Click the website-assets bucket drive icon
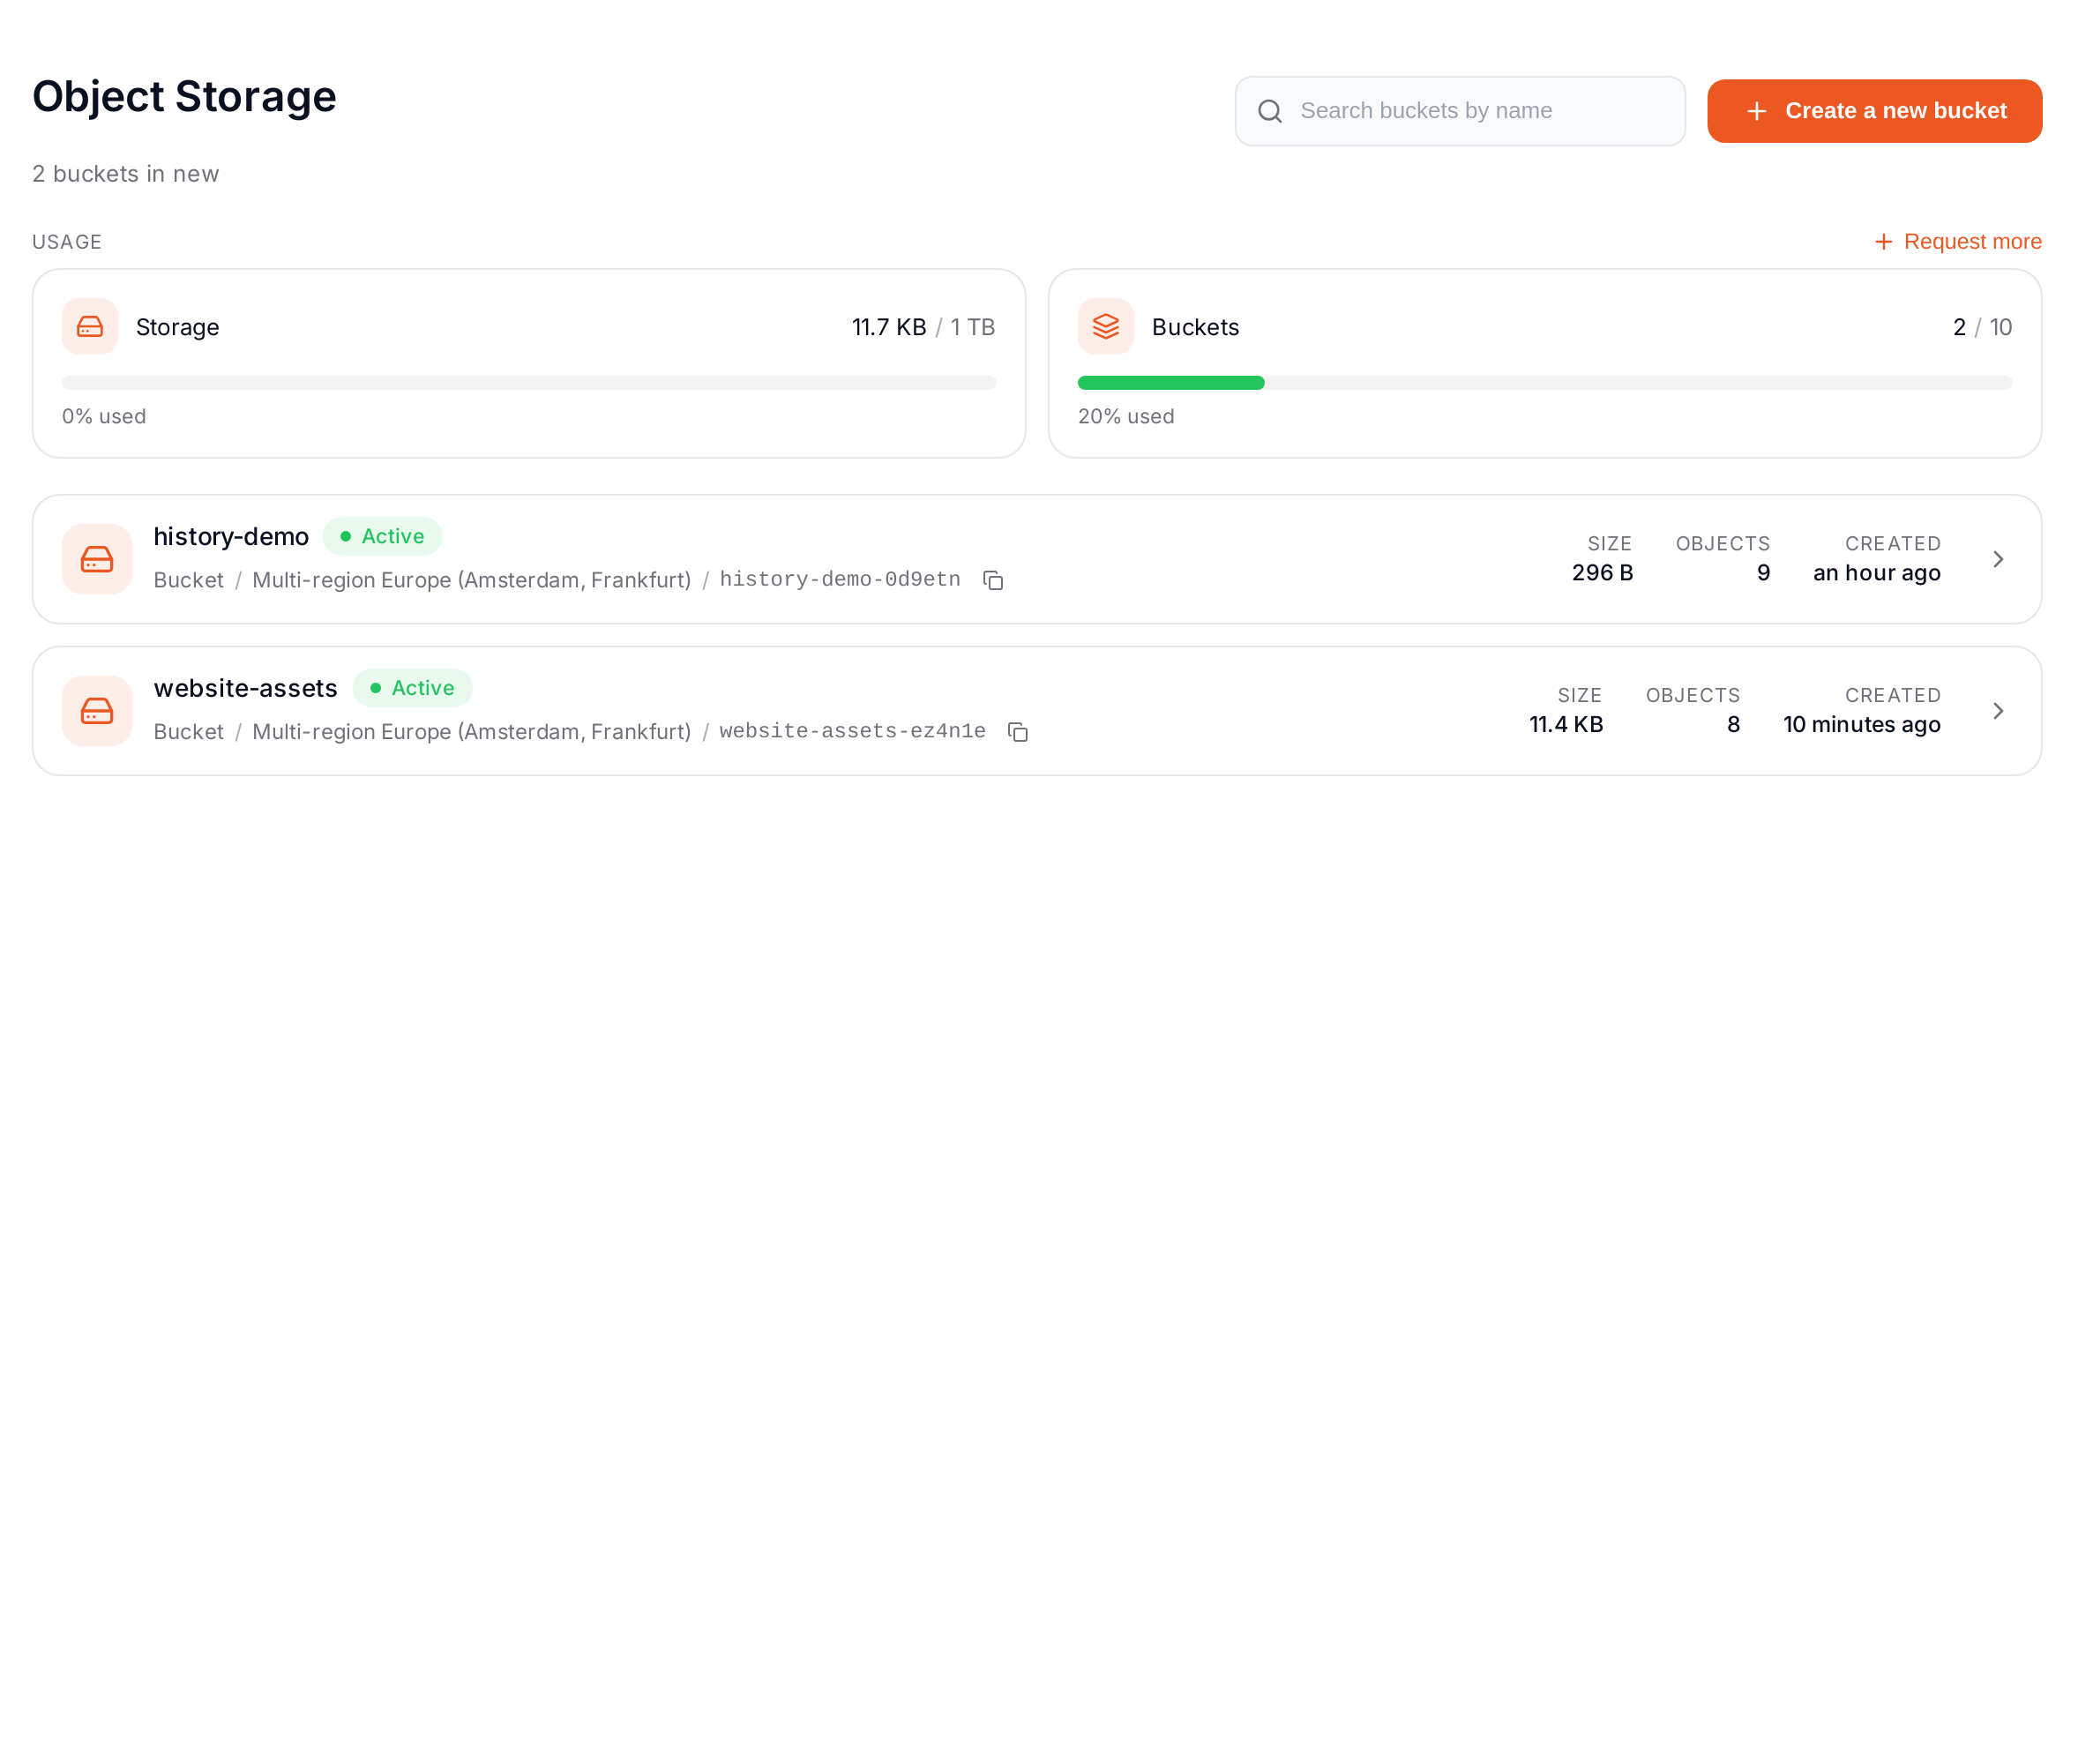Screen dimensions: 2078x1764 coord(97,711)
